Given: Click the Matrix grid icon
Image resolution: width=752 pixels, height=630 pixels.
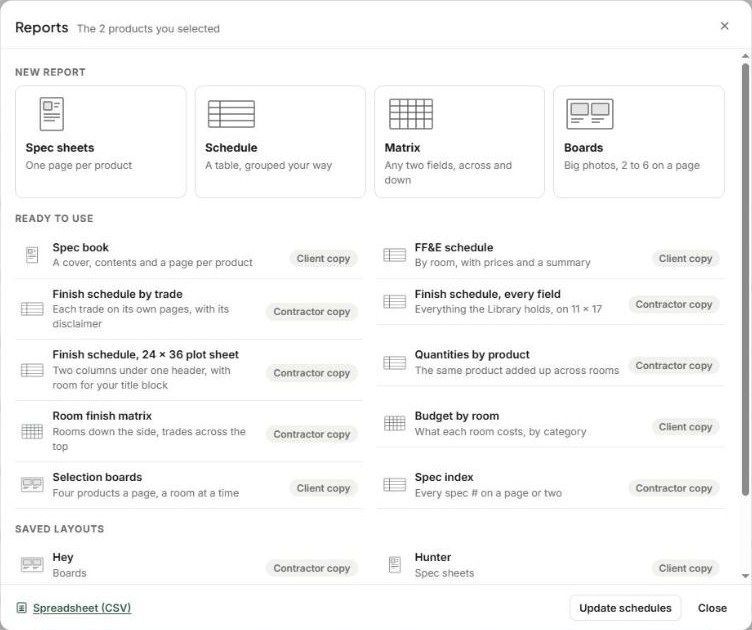Looking at the screenshot, I should [x=411, y=114].
